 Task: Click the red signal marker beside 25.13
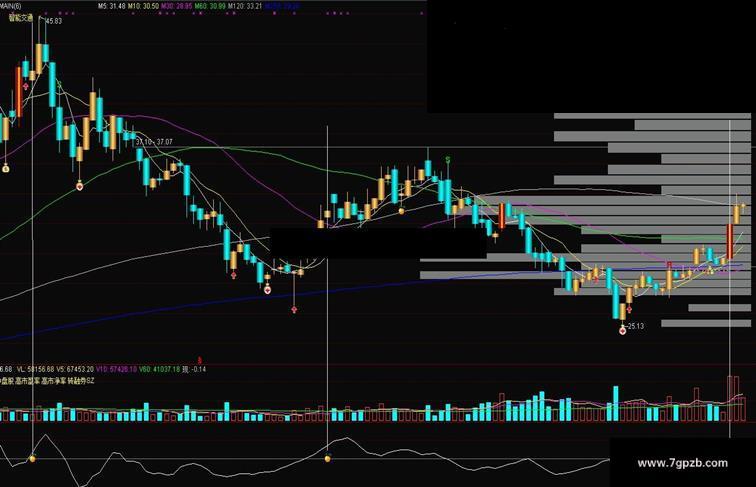622,330
